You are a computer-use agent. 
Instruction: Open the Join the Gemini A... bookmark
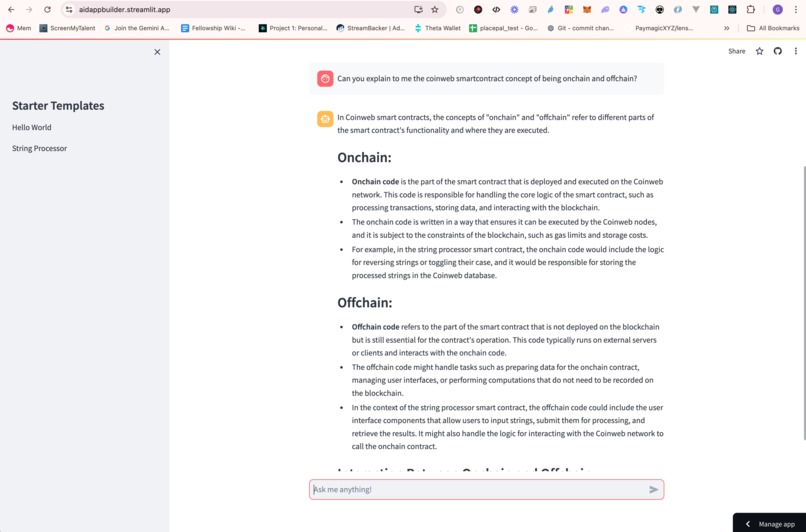[x=137, y=28]
